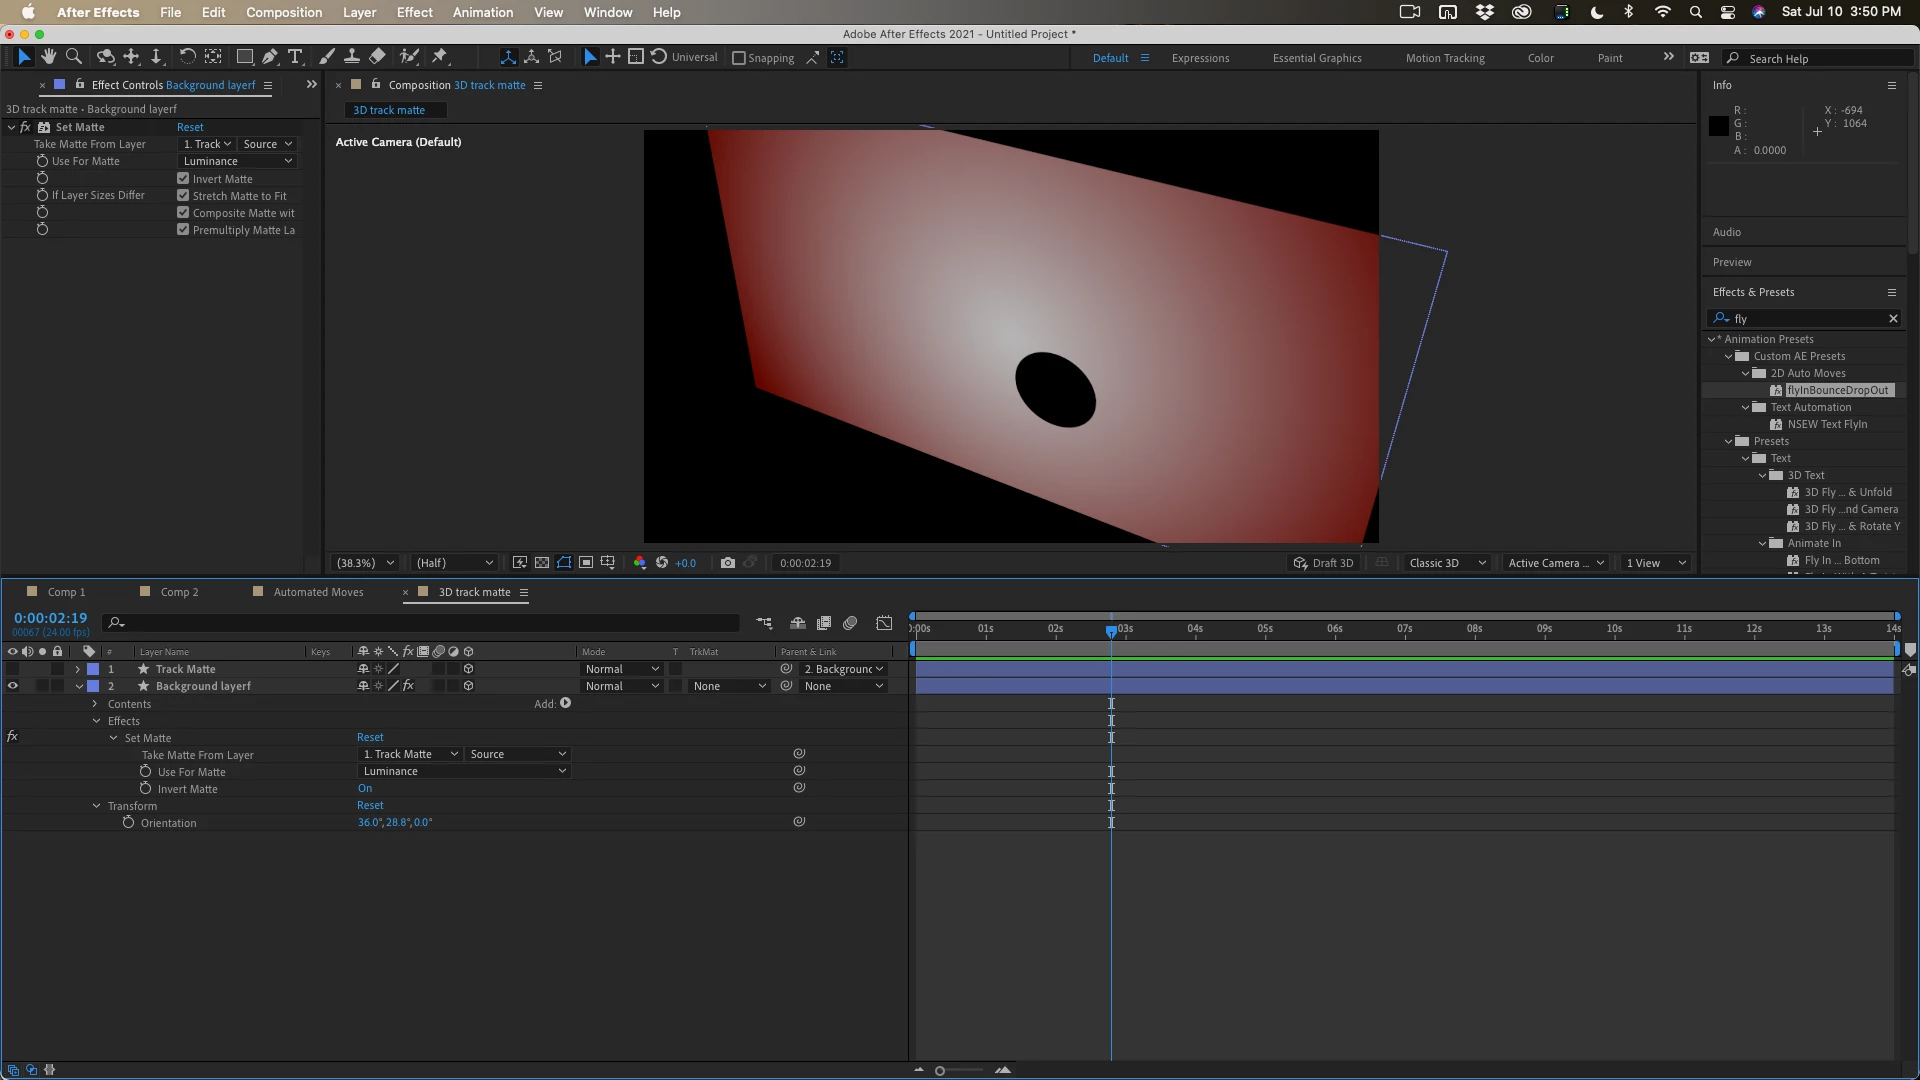Select the Rectangle shape tool
This screenshot has width=1920, height=1080.
tap(244, 57)
